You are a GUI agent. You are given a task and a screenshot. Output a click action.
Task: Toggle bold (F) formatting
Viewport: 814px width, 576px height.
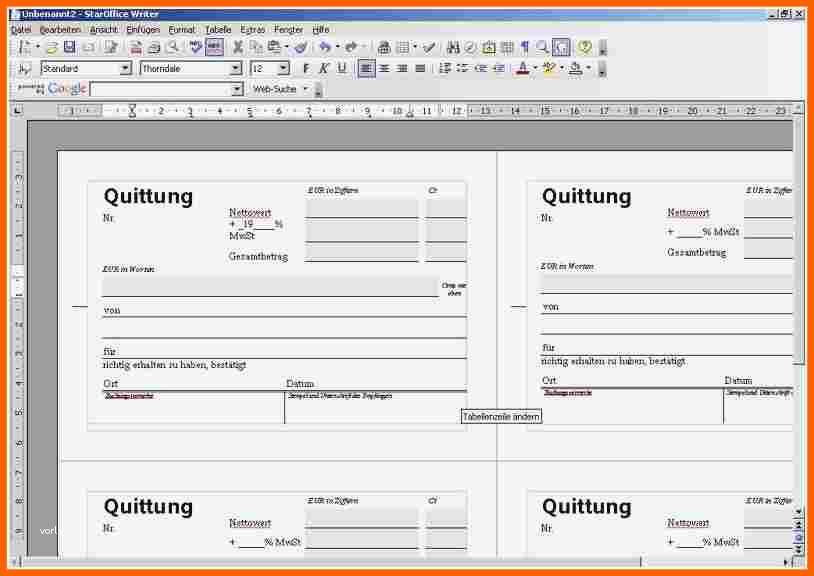[x=306, y=68]
